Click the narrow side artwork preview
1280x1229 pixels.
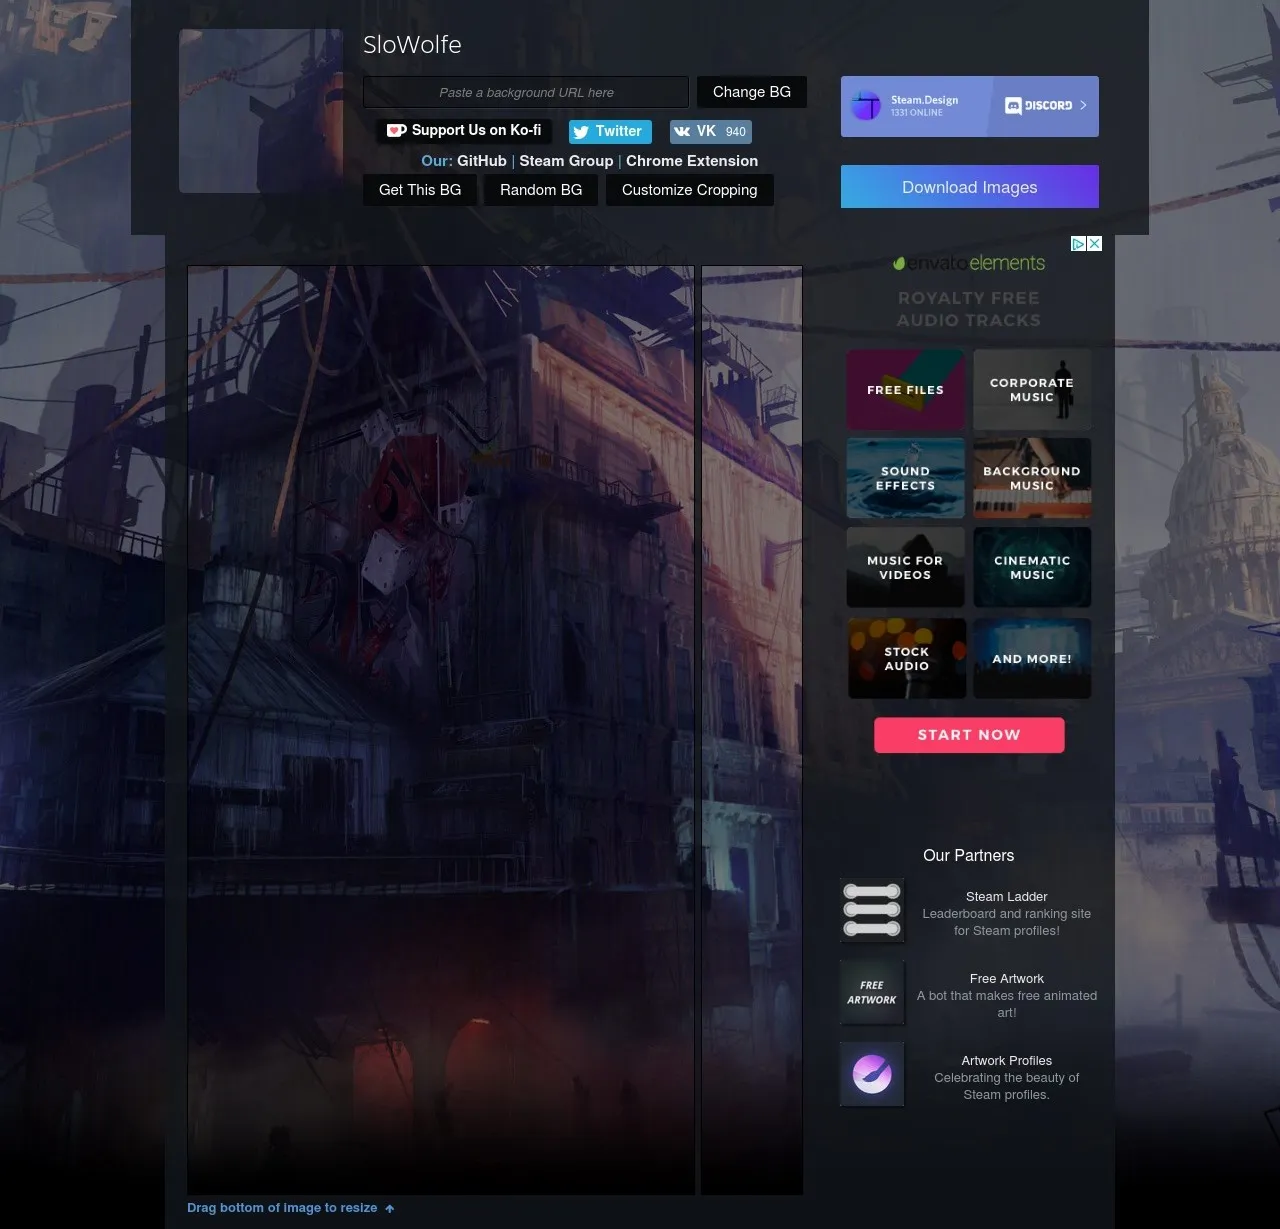pyautogui.click(x=752, y=730)
